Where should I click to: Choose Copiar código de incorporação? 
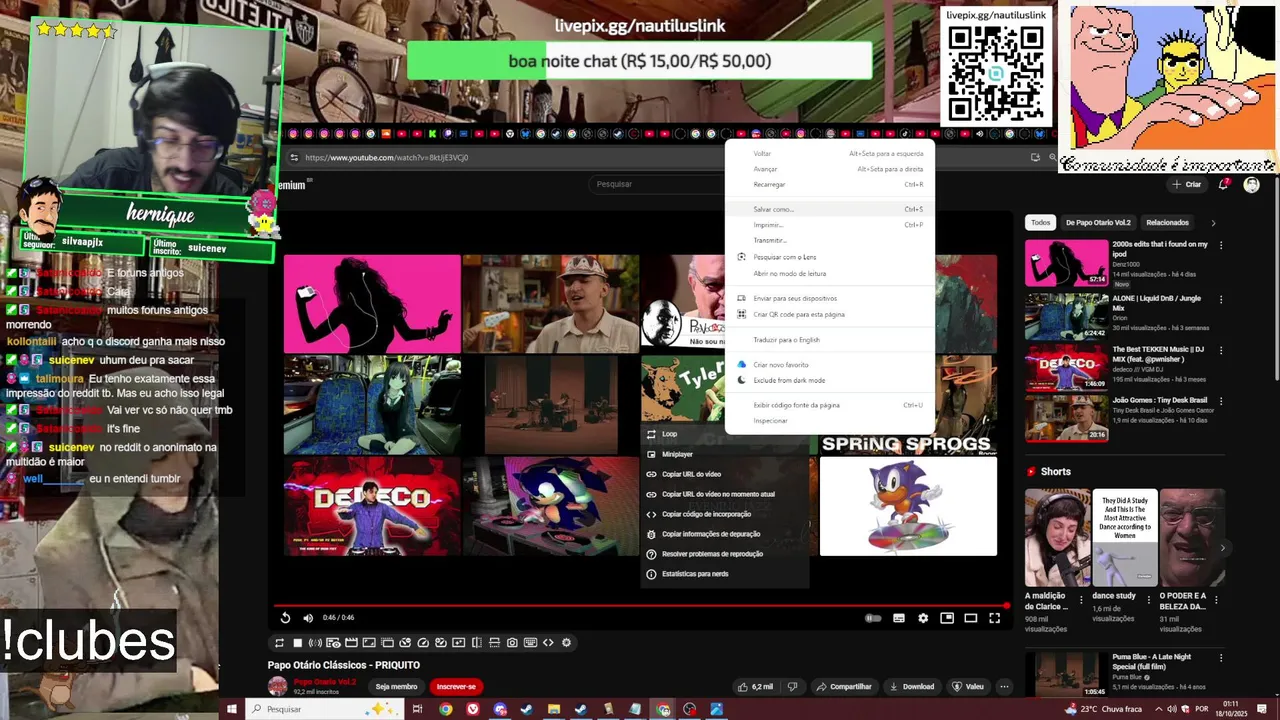[725, 514]
